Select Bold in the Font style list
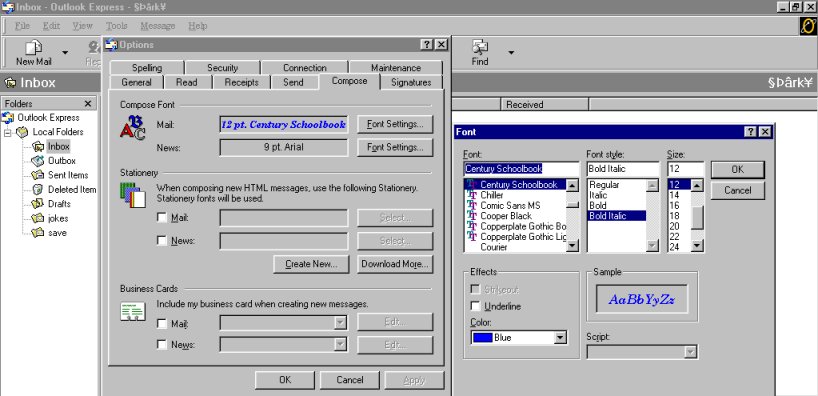818x396 pixels. [x=598, y=206]
